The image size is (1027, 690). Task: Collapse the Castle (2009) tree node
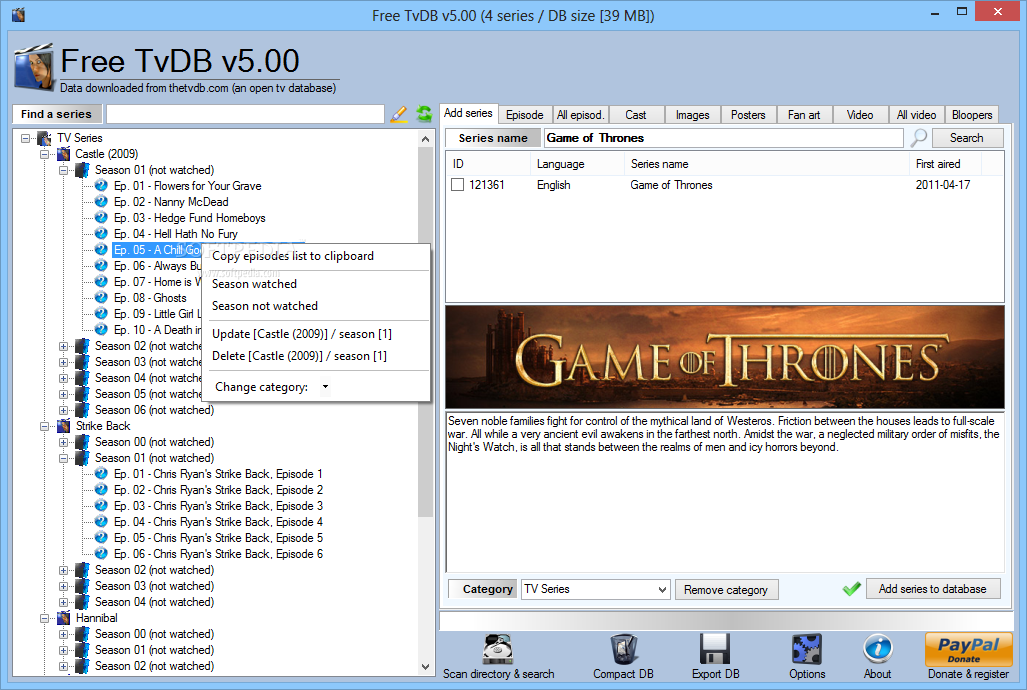click(x=45, y=154)
